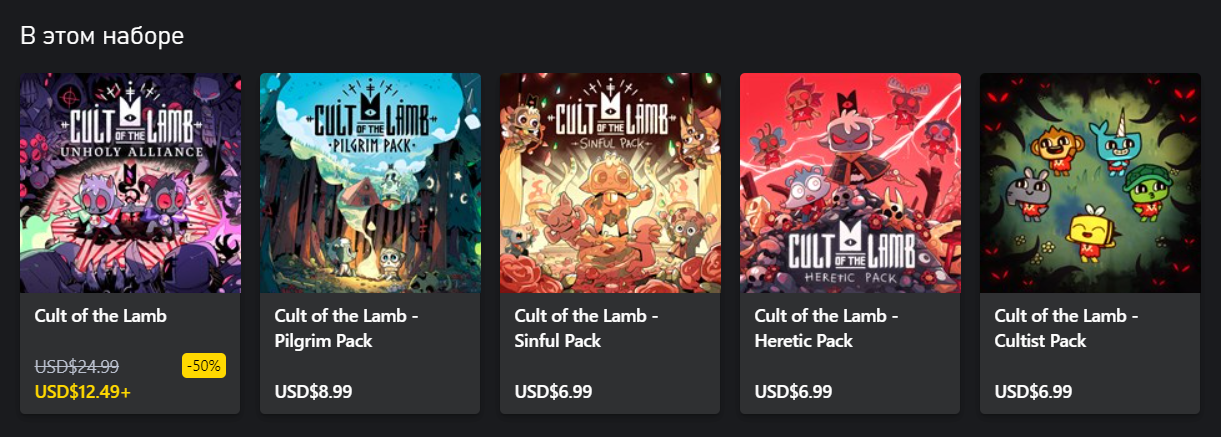Screen dimensions: 1221x437
Task: Click the yellow -50% discount badge
Action: (204, 366)
